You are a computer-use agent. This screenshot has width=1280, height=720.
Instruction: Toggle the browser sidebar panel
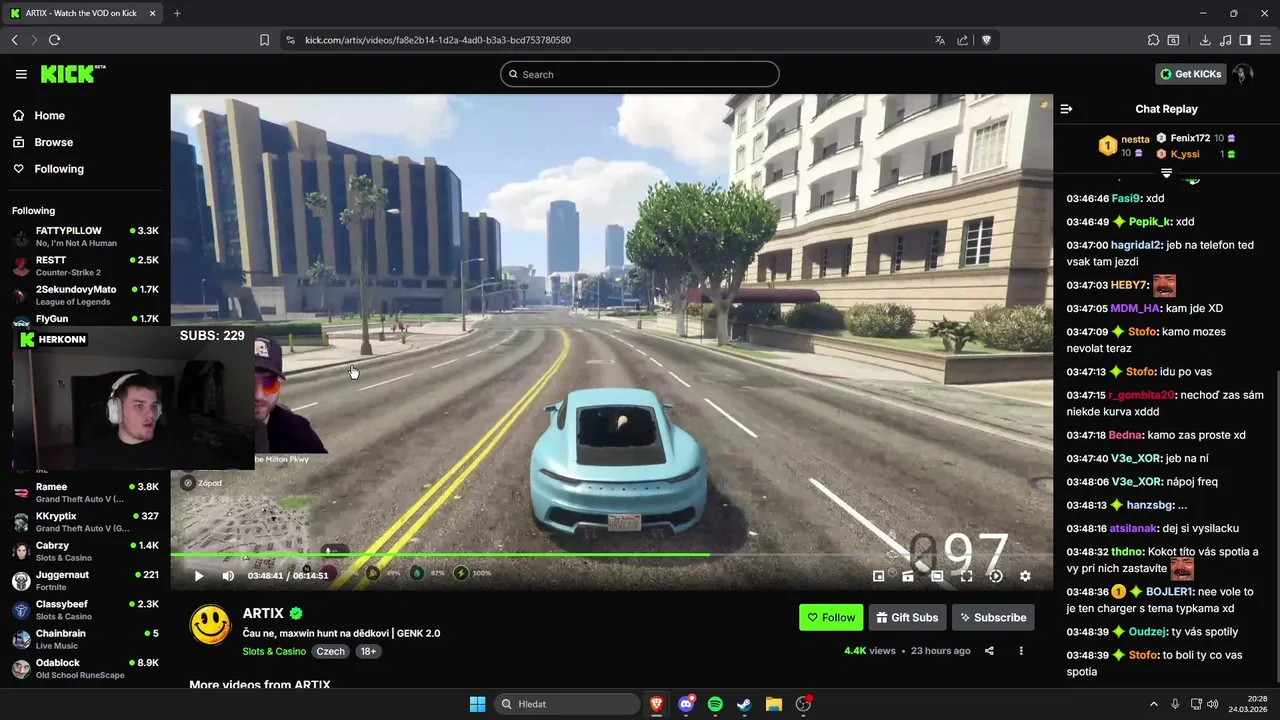(1245, 40)
